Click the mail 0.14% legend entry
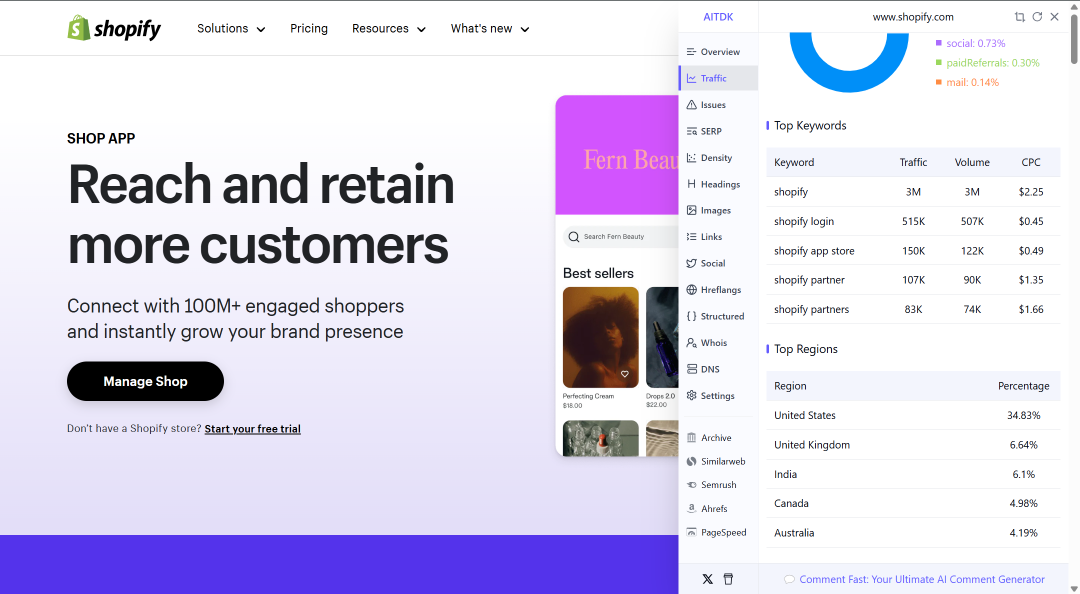This screenshot has width=1080, height=594. [x=967, y=82]
